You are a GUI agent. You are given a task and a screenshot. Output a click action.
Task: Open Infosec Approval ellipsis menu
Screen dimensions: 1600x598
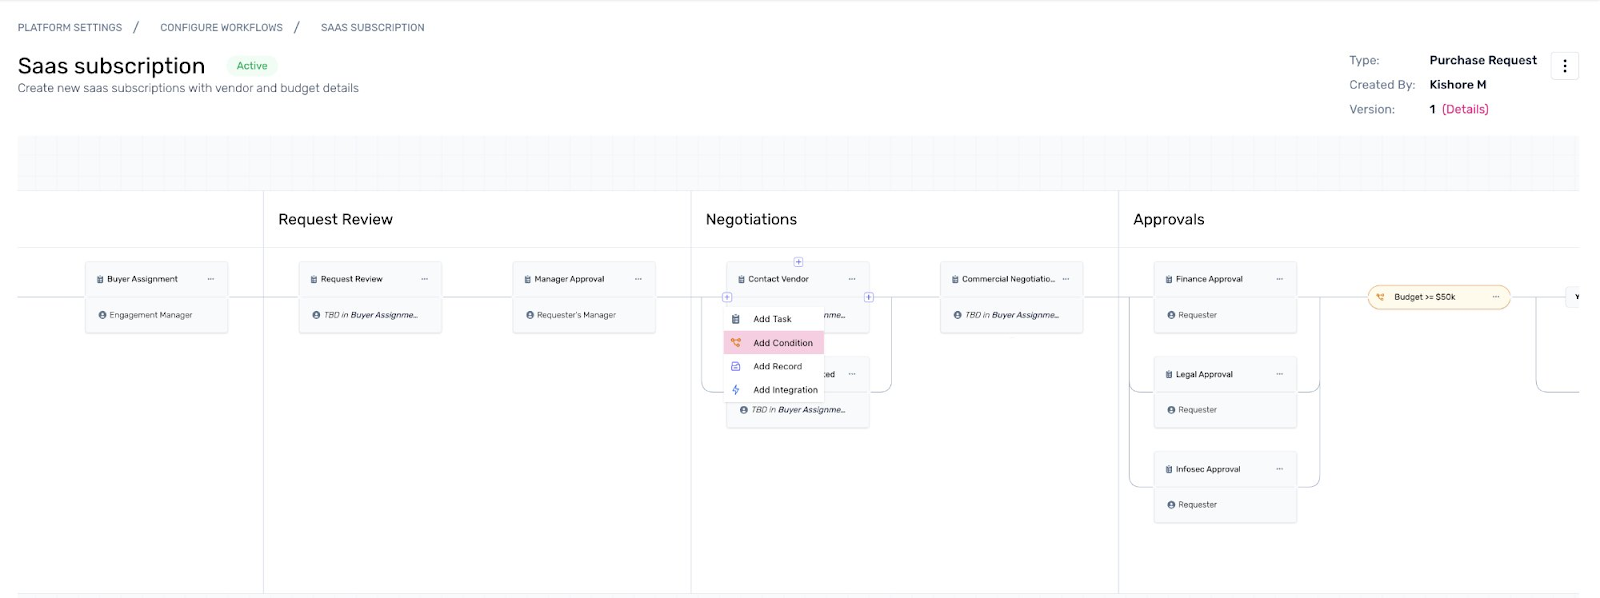pos(1279,469)
